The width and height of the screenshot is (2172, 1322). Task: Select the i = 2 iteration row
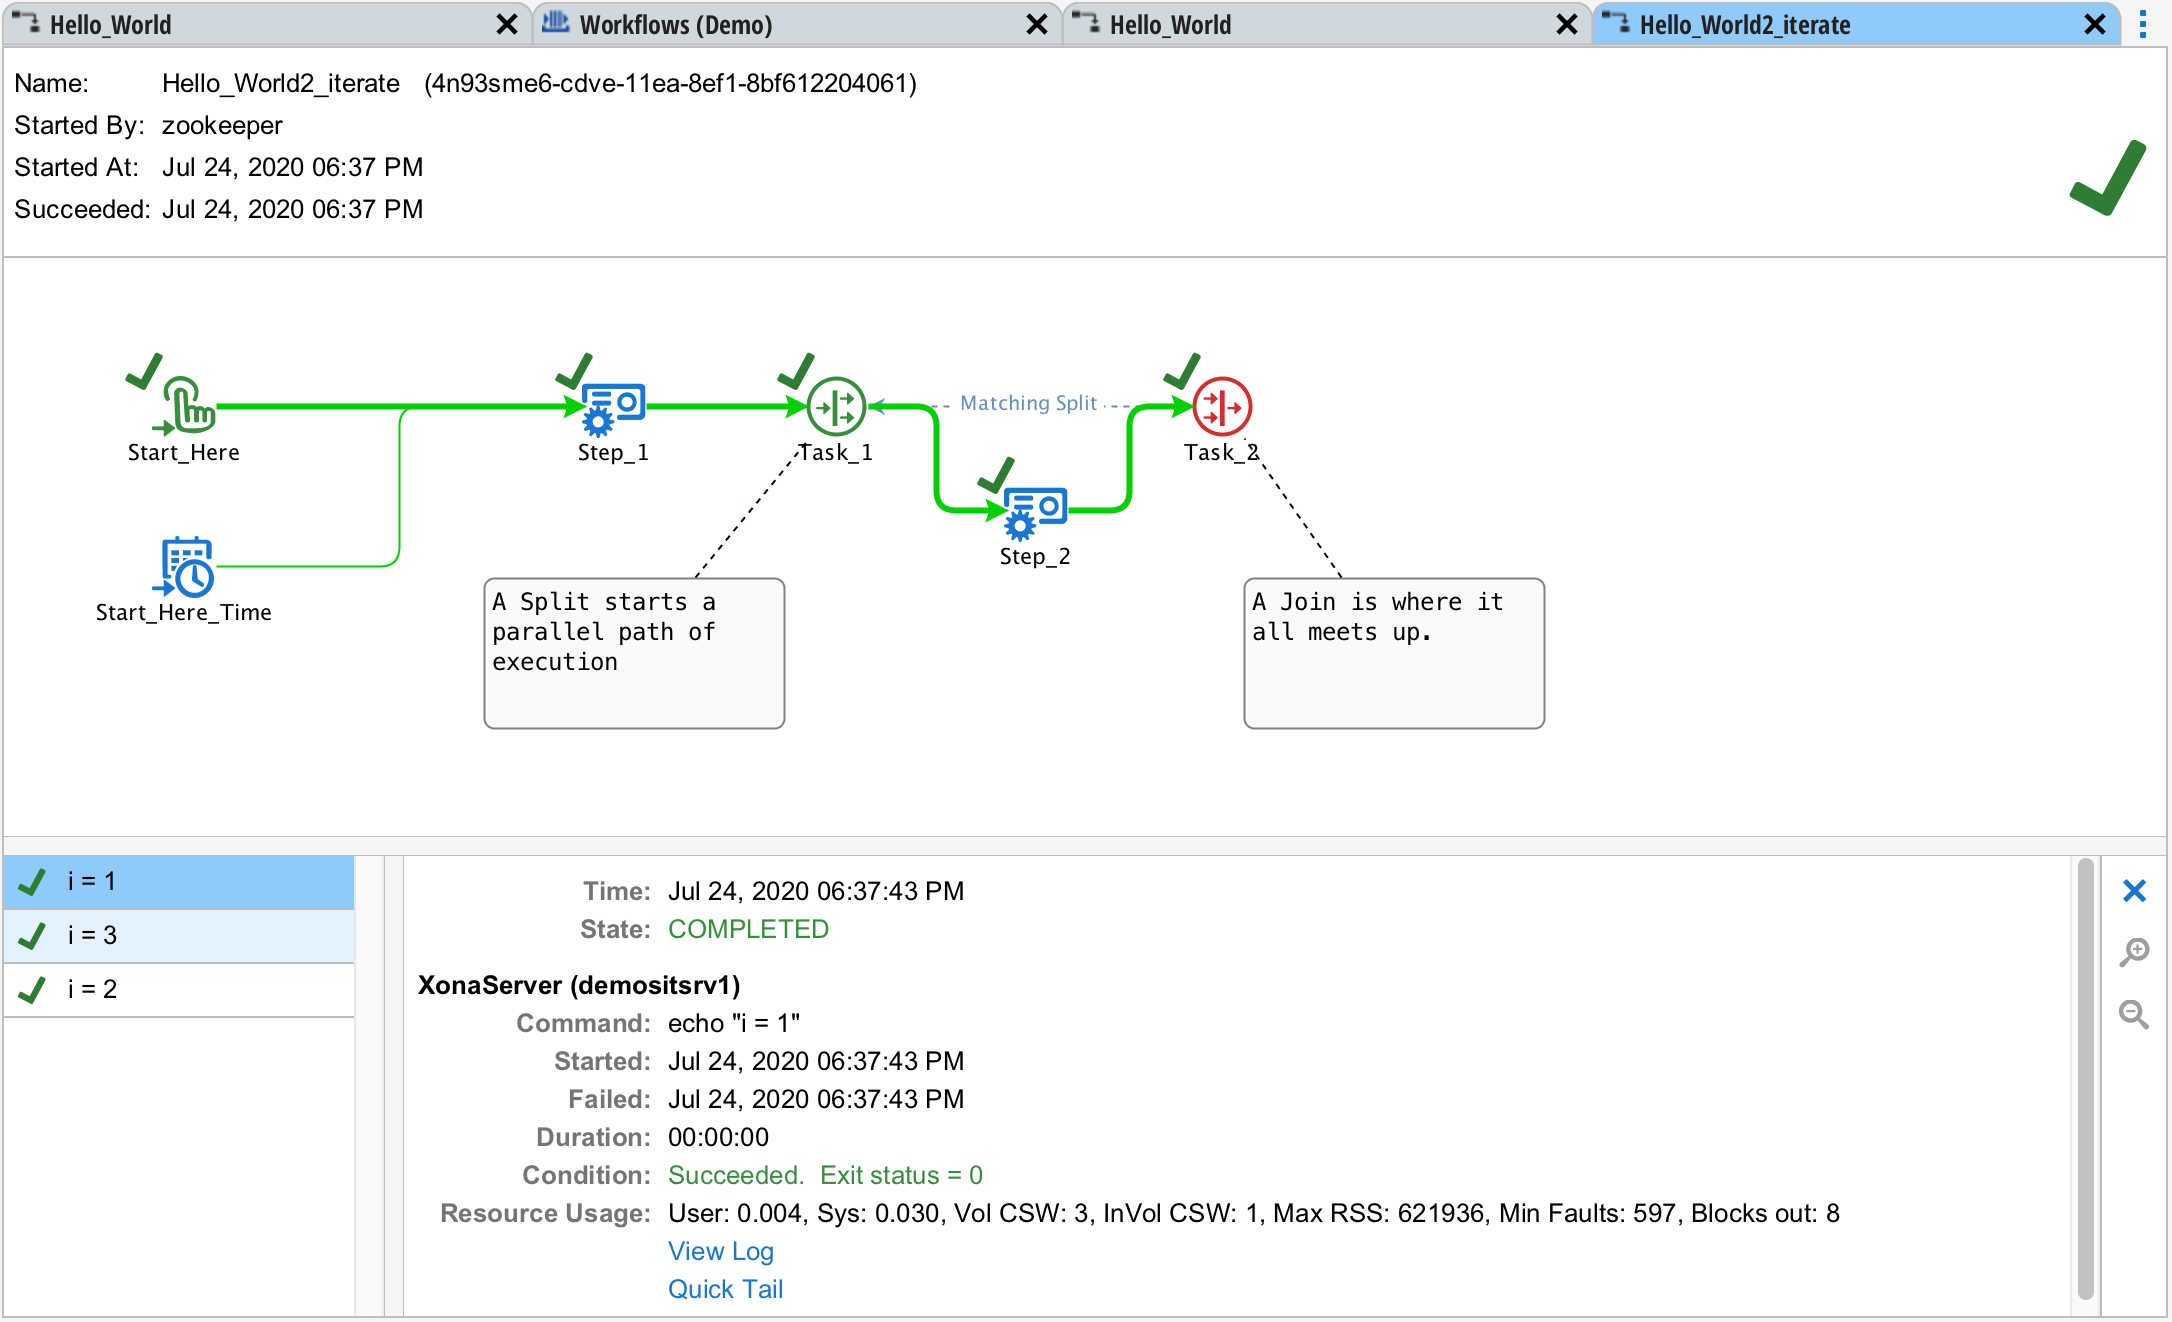pos(180,989)
